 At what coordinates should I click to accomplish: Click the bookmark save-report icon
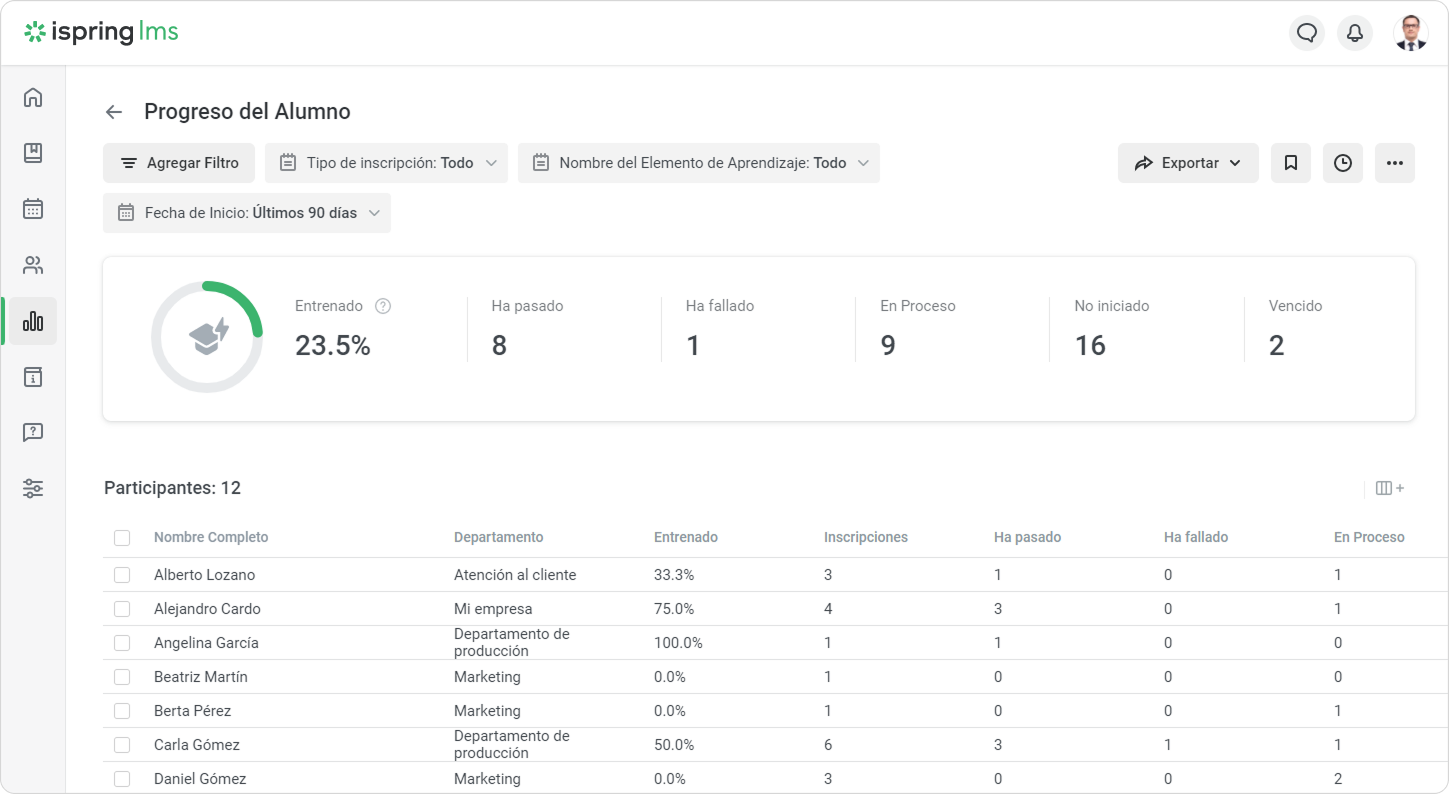pos(1291,163)
